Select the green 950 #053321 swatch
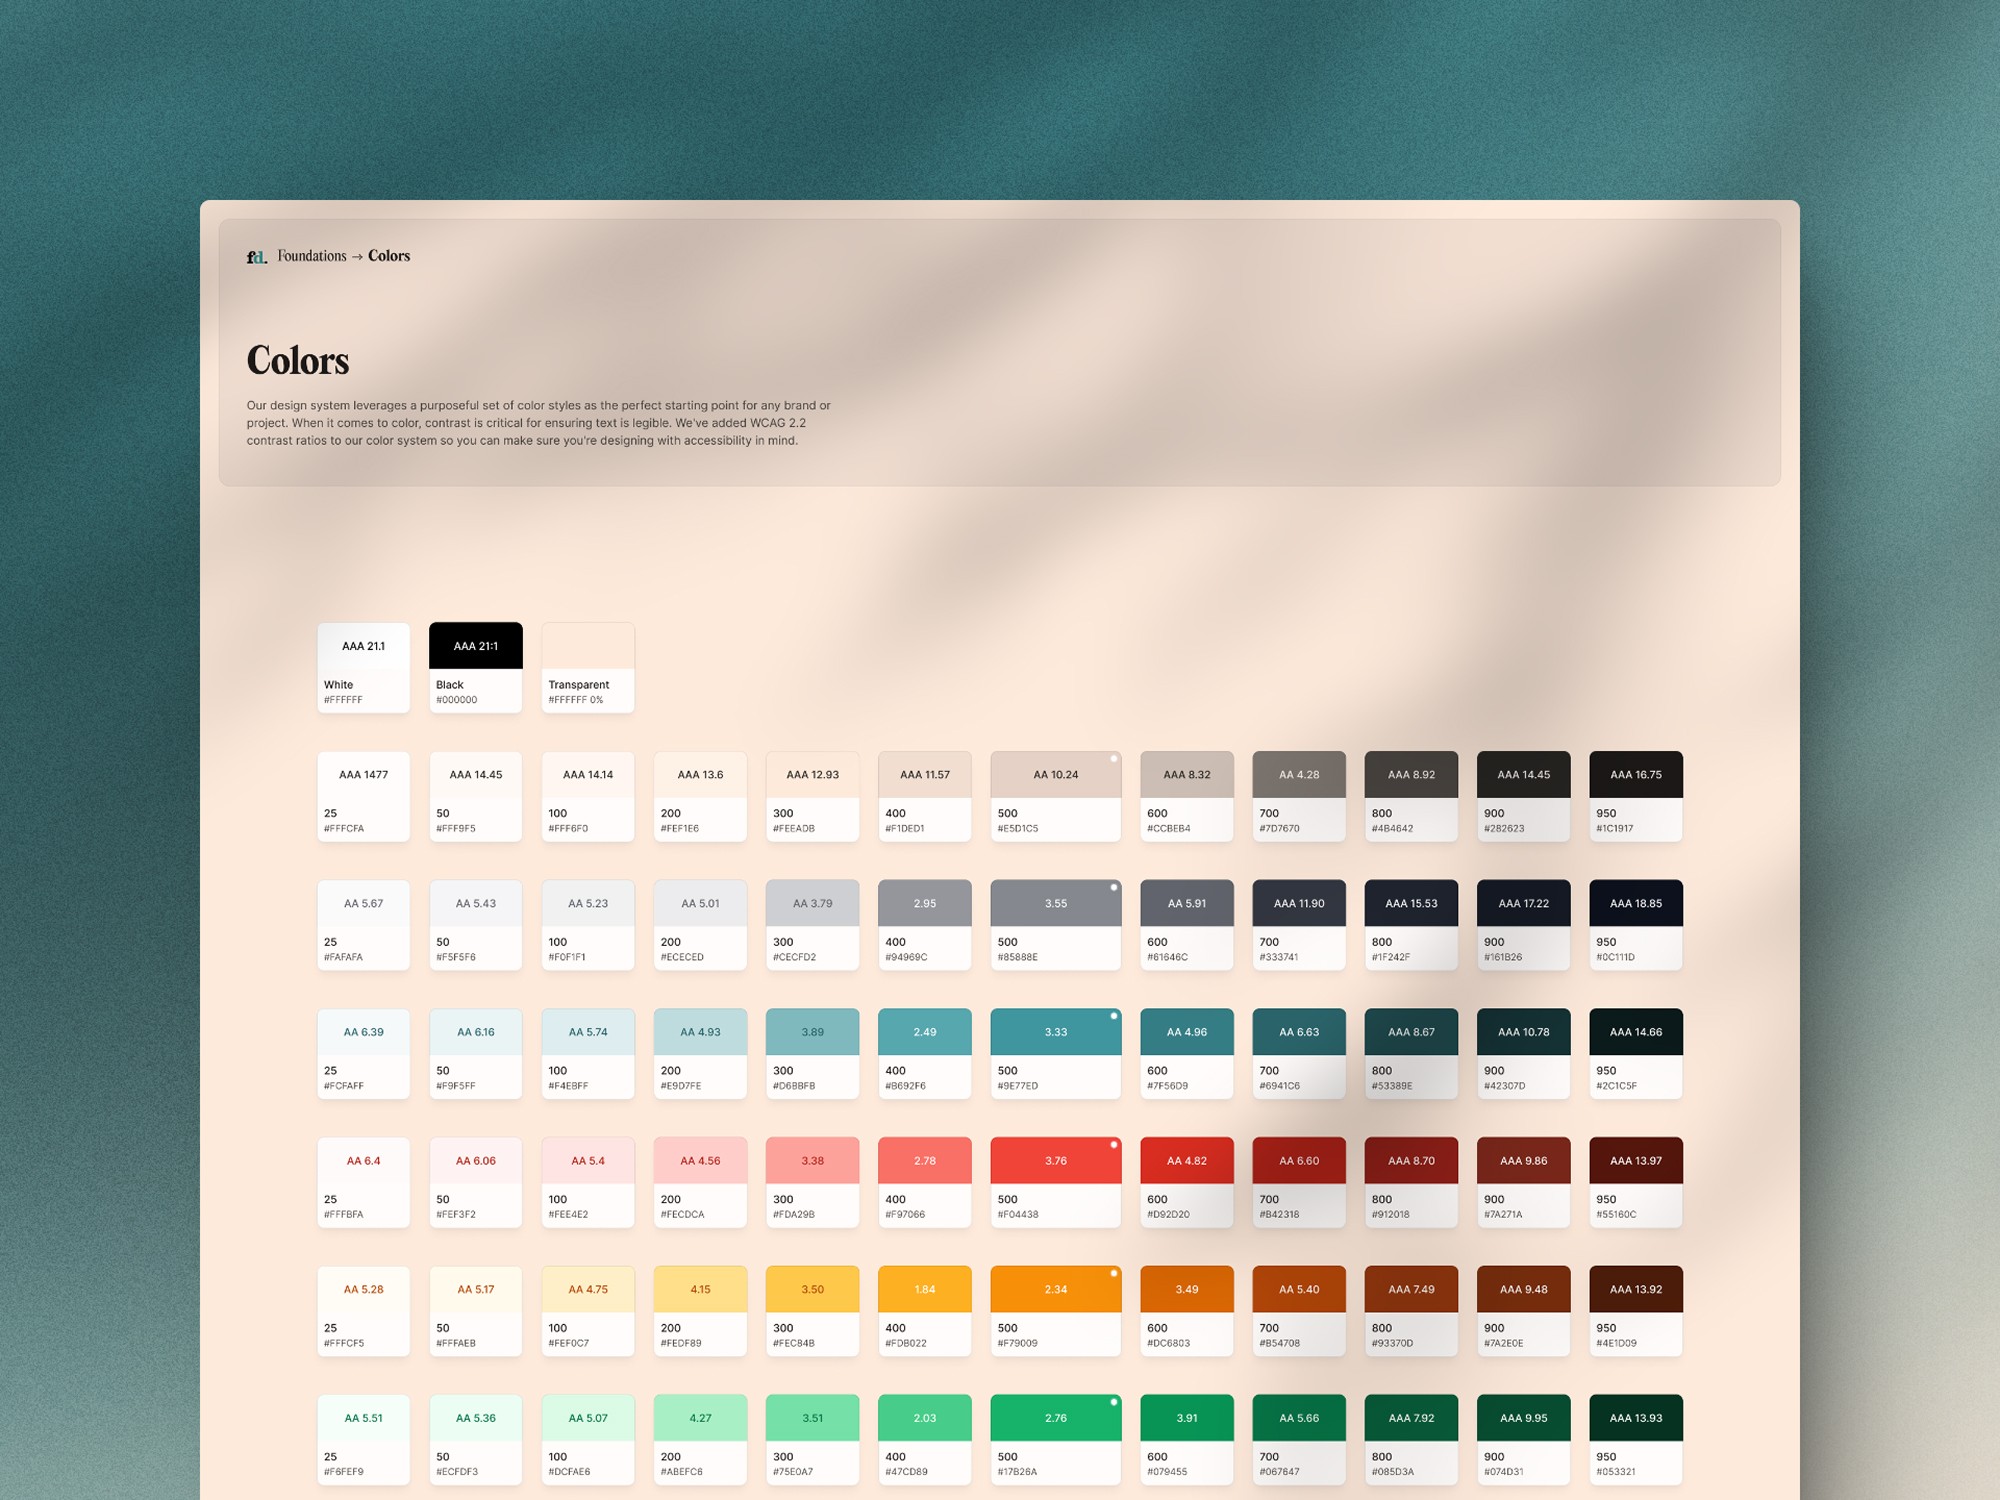The image size is (2000, 1500). coord(1635,1439)
